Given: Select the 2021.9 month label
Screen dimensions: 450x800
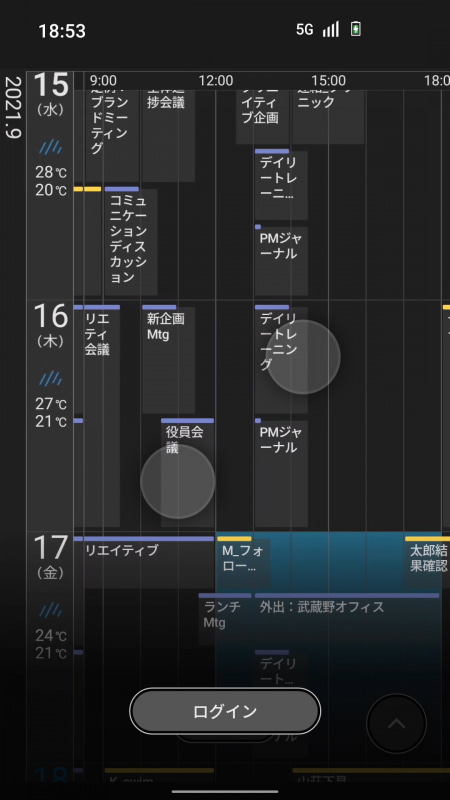Looking at the screenshot, I should tap(13, 108).
